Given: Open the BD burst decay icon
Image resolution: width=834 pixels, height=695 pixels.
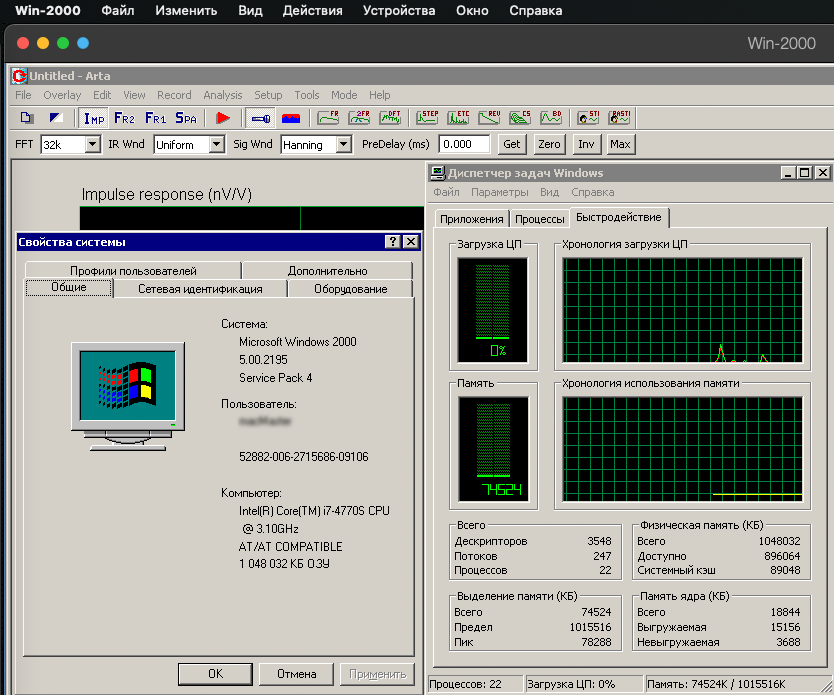Looking at the screenshot, I should pyautogui.click(x=551, y=118).
